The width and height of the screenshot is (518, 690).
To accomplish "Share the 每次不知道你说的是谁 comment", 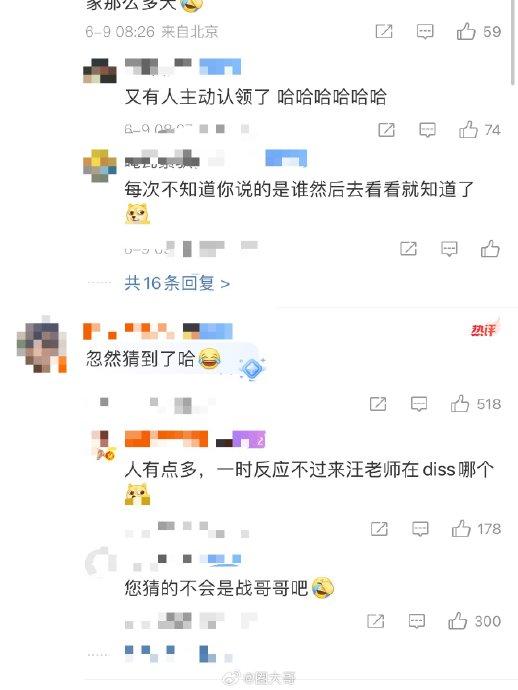I will pos(408,249).
